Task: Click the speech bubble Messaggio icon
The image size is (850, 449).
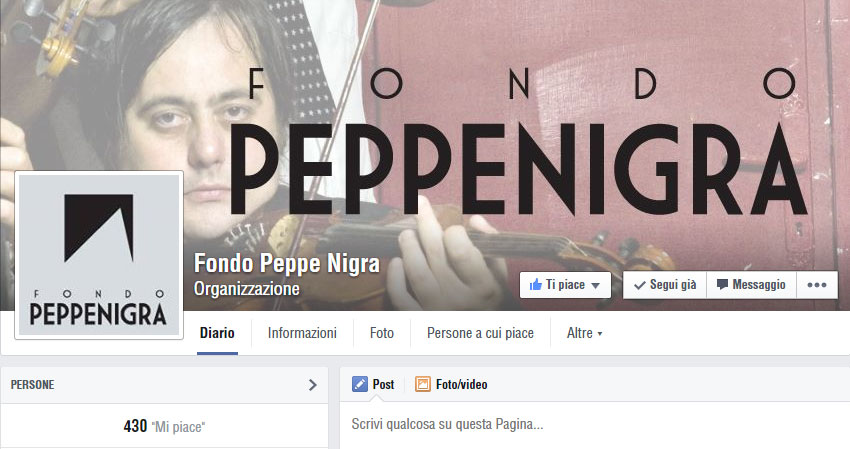Action: click(x=722, y=285)
